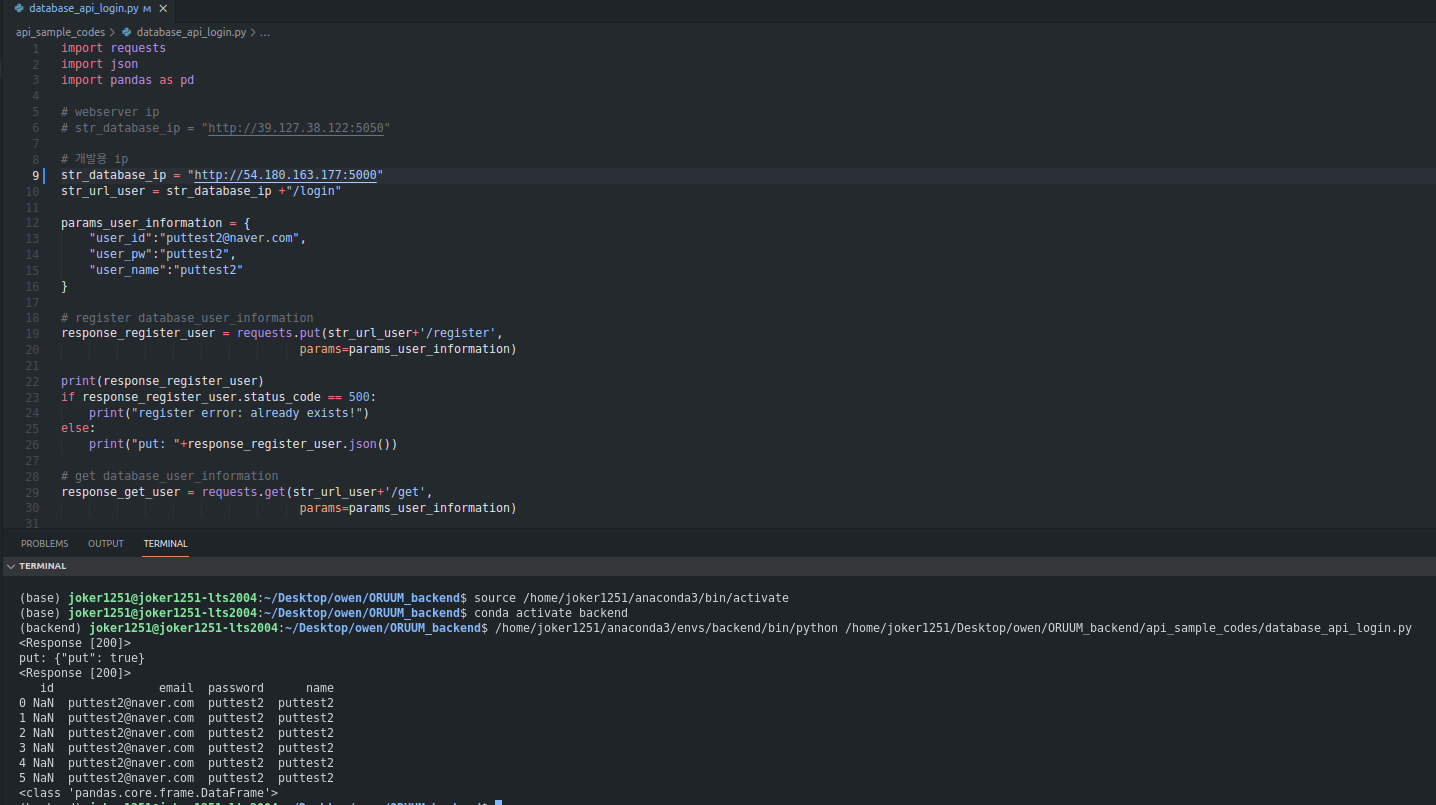Click the 'email' column header in terminal
Screen dimensions: 1436x805
[176, 688]
